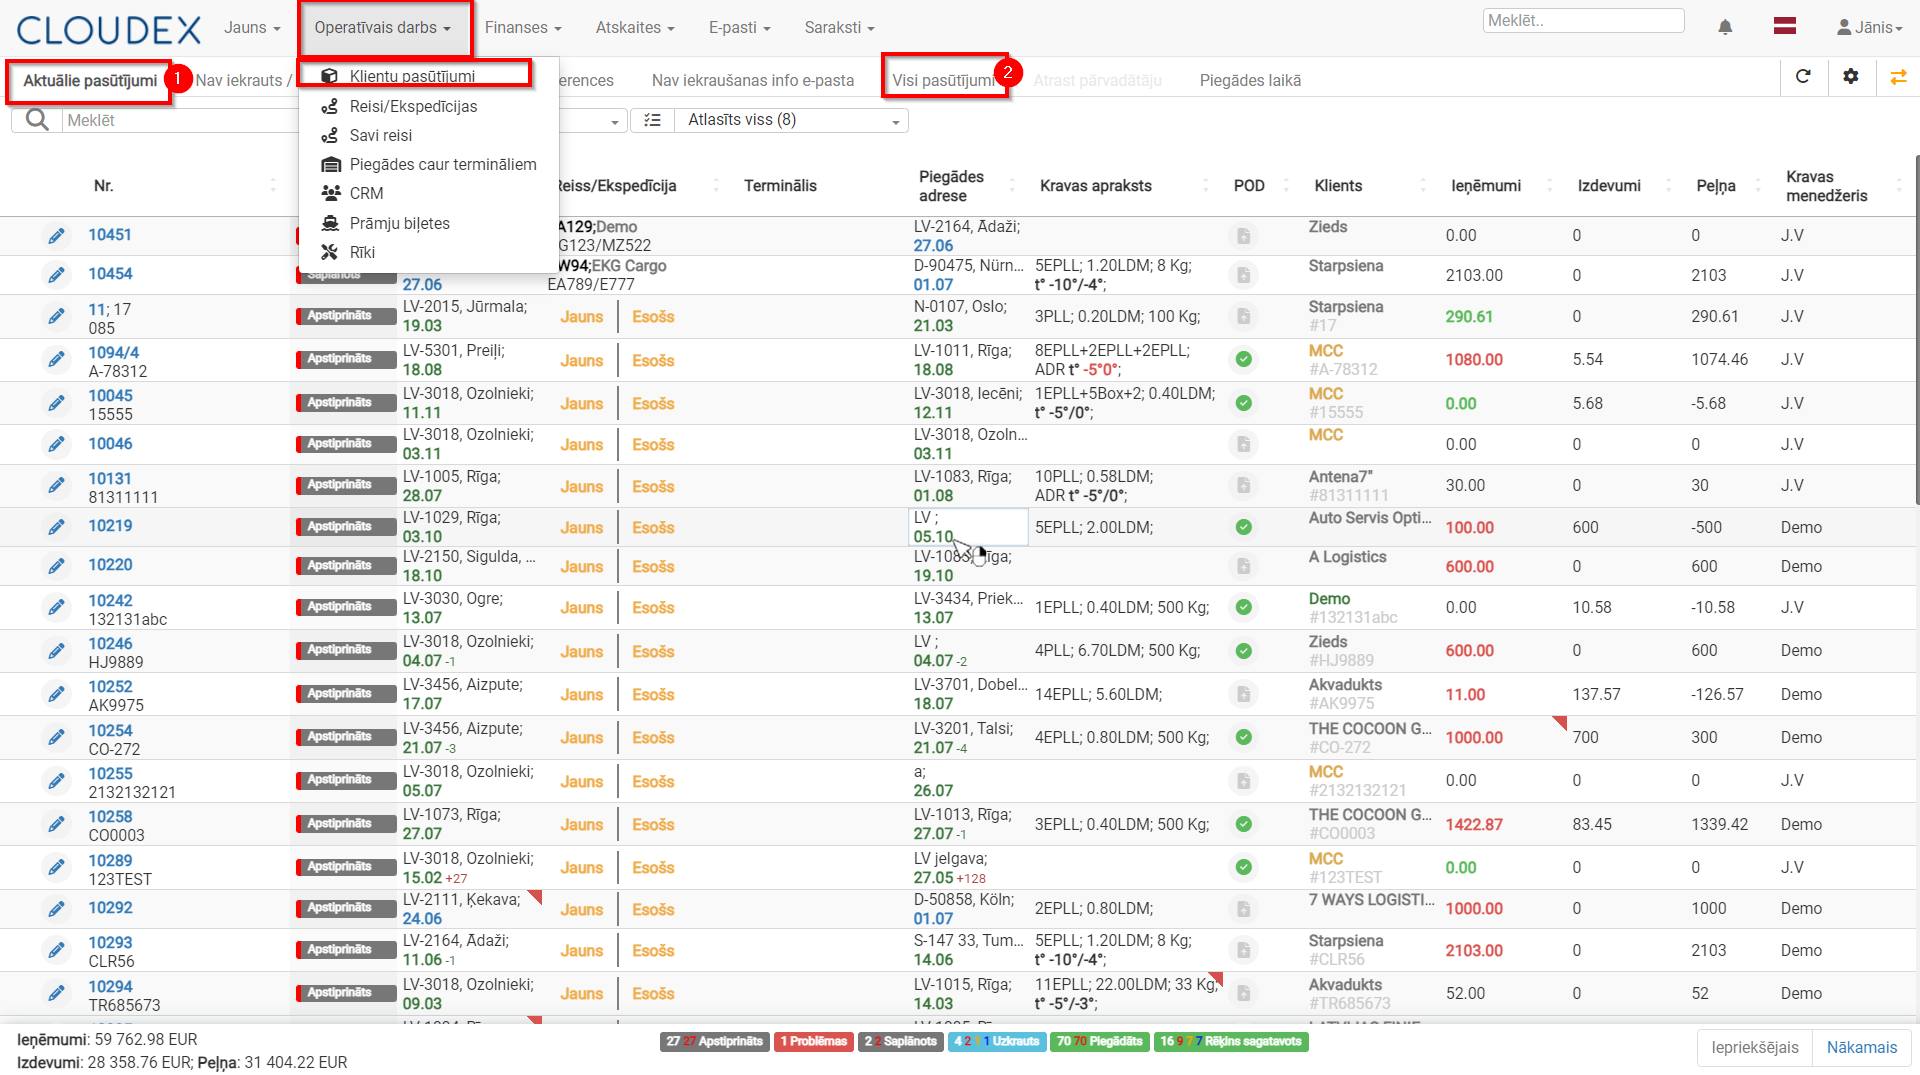Open settings gear icon

[x=1851, y=76]
